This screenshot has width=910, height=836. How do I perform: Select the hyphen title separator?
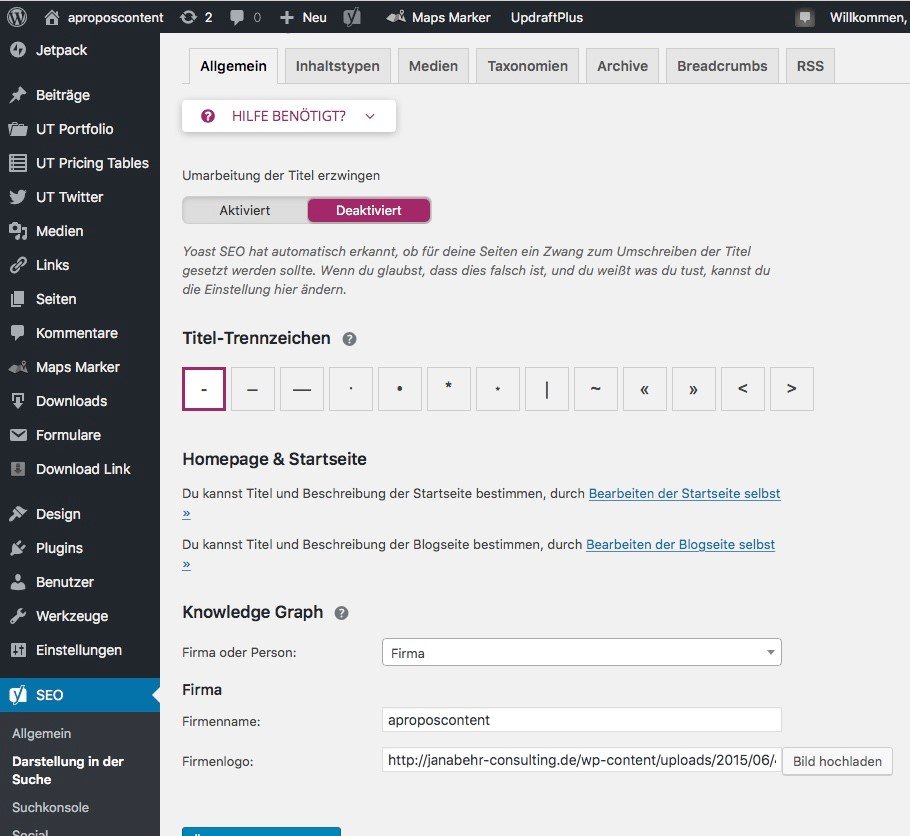[x=204, y=389]
